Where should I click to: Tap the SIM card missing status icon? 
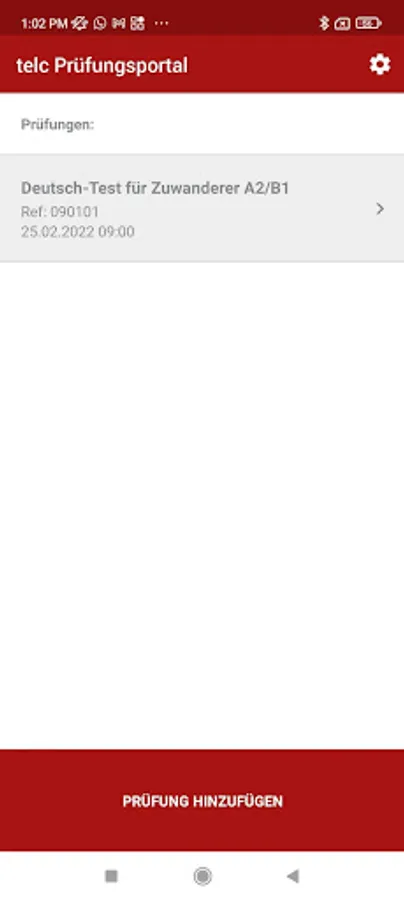(x=342, y=24)
